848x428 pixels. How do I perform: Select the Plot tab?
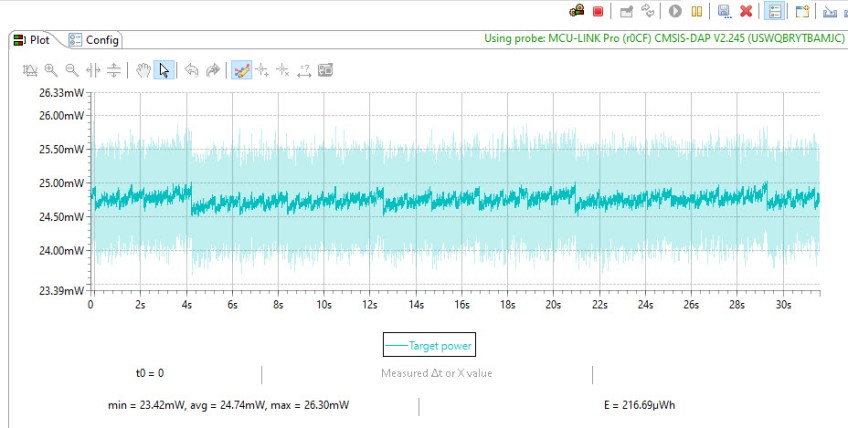coord(32,40)
